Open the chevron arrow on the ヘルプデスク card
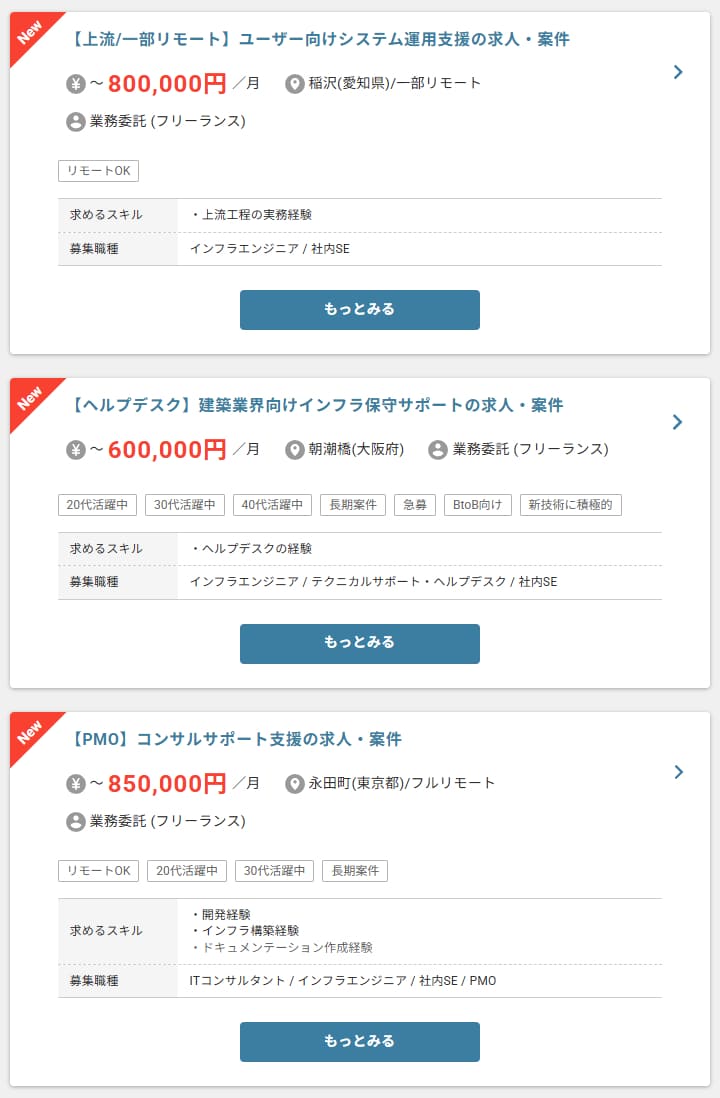The height and width of the screenshot is (1098, 720). click(677, 422)
